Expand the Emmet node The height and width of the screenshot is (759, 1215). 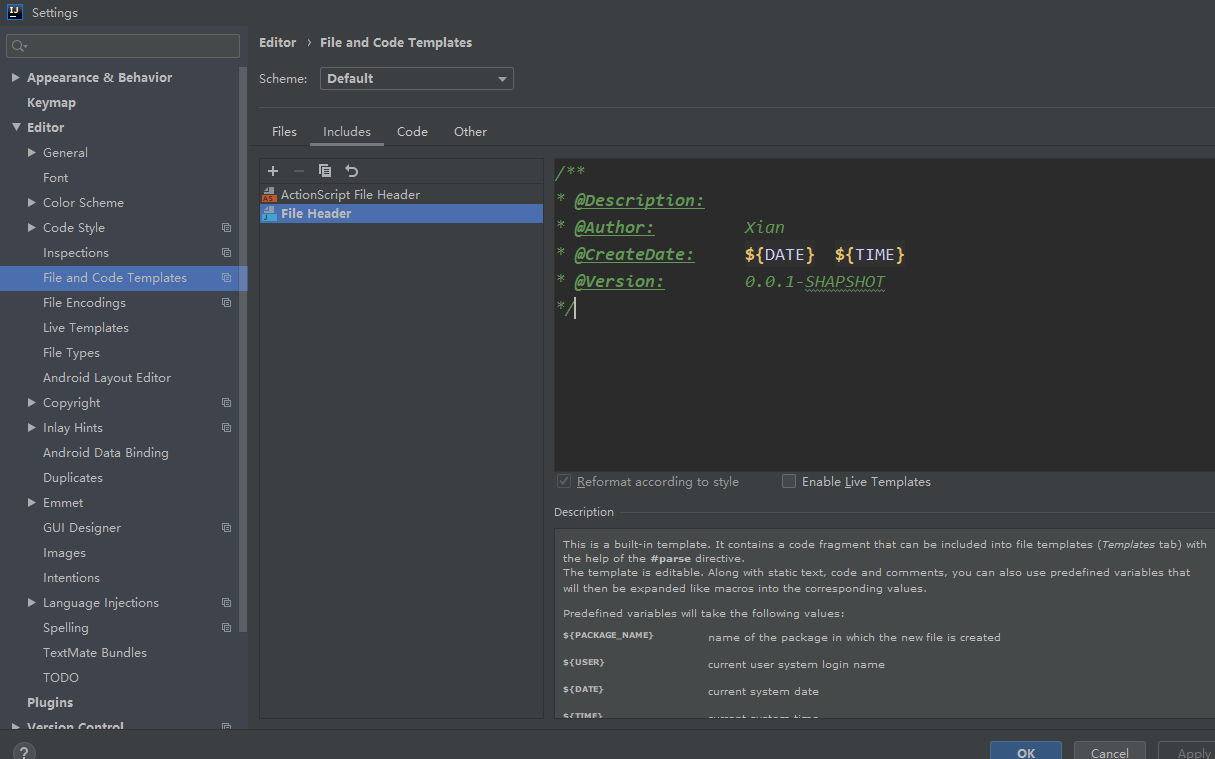32,503
